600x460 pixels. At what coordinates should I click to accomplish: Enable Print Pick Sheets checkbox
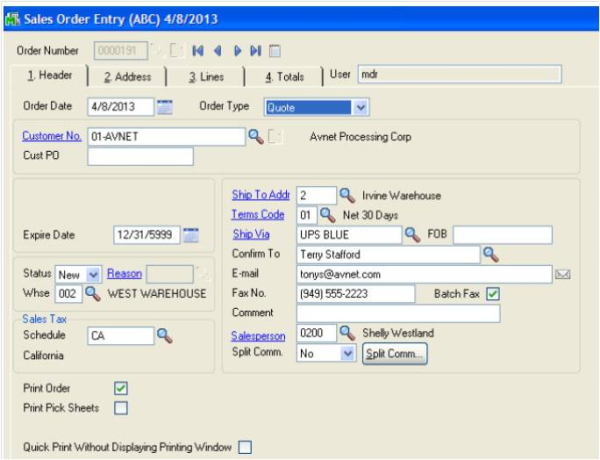[121, 407]
